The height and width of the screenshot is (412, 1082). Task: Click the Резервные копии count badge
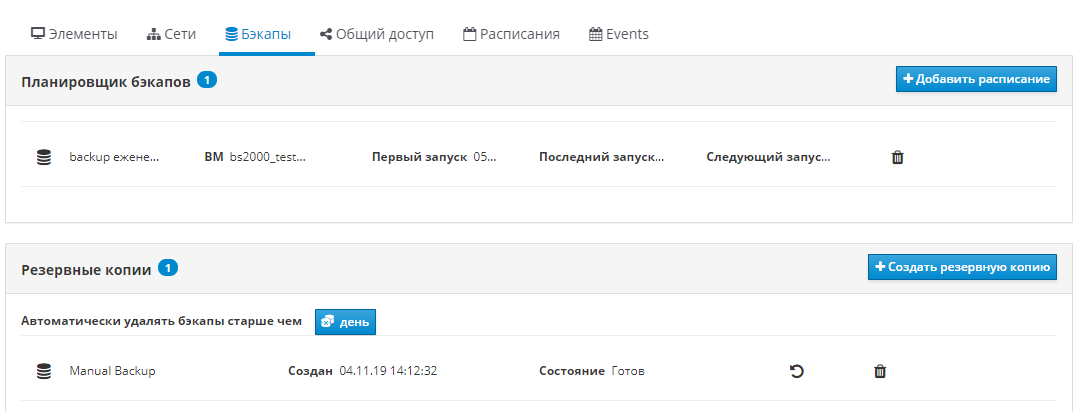(x=169, y=268)
